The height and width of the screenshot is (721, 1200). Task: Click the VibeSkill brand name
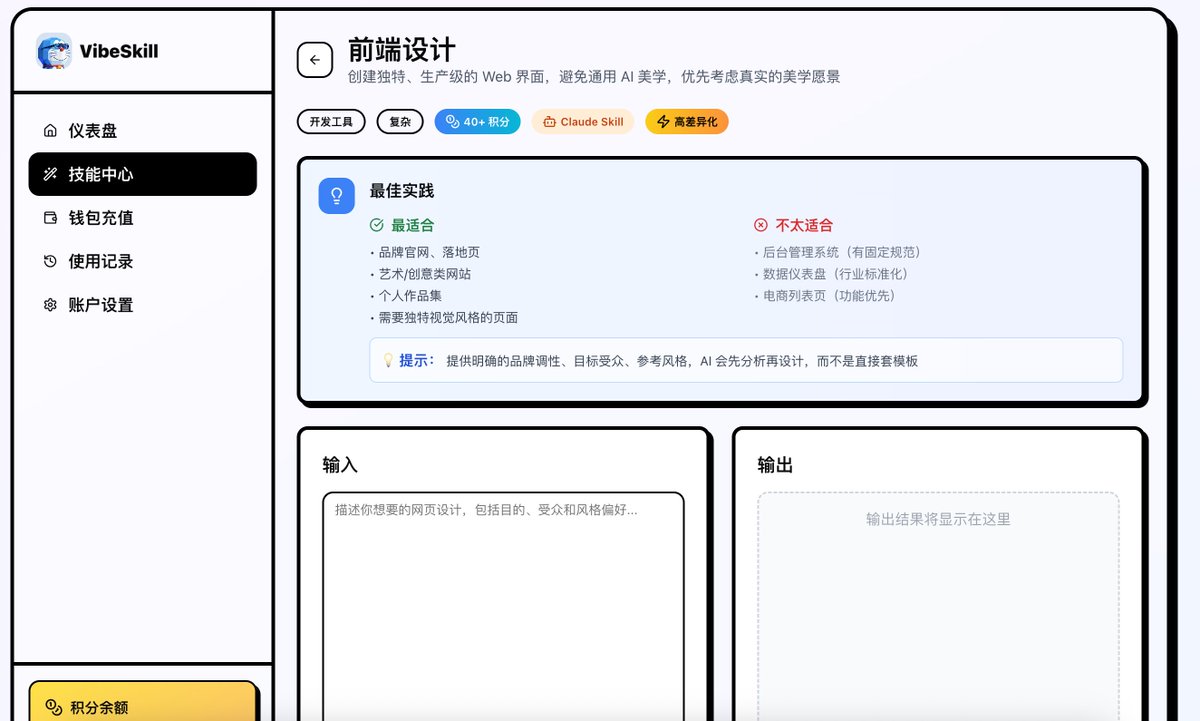(119, 52)
